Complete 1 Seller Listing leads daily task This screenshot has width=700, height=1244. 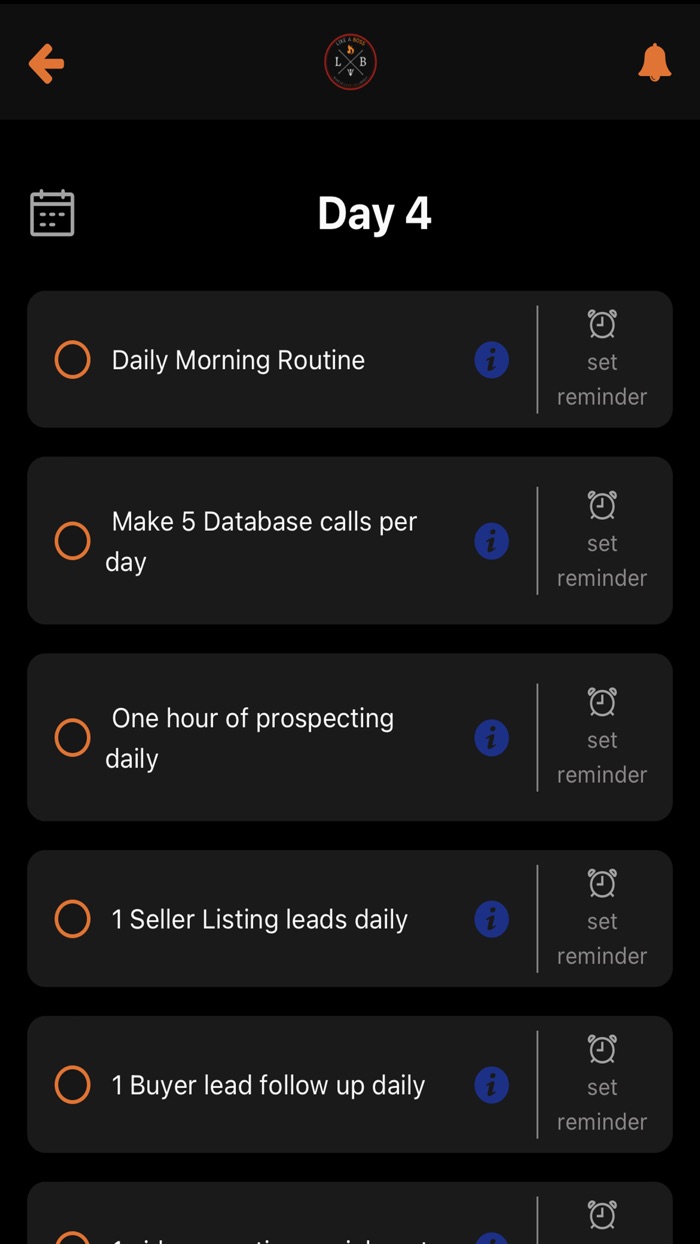tap(72, 919)
